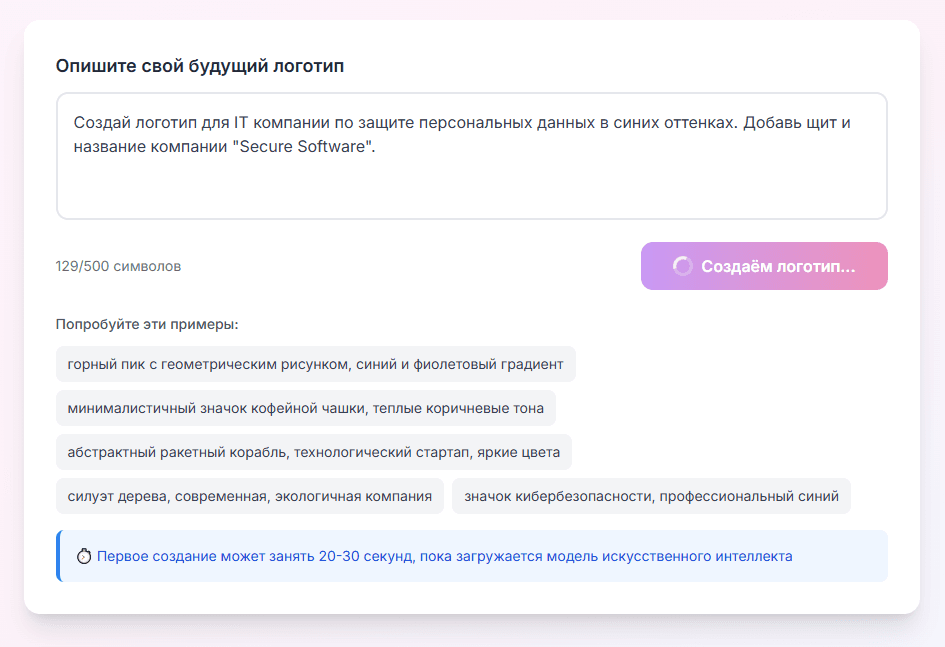Click the bottom border of the description text box
Screen dimensions: 945x647
click(x=470, y=217)
